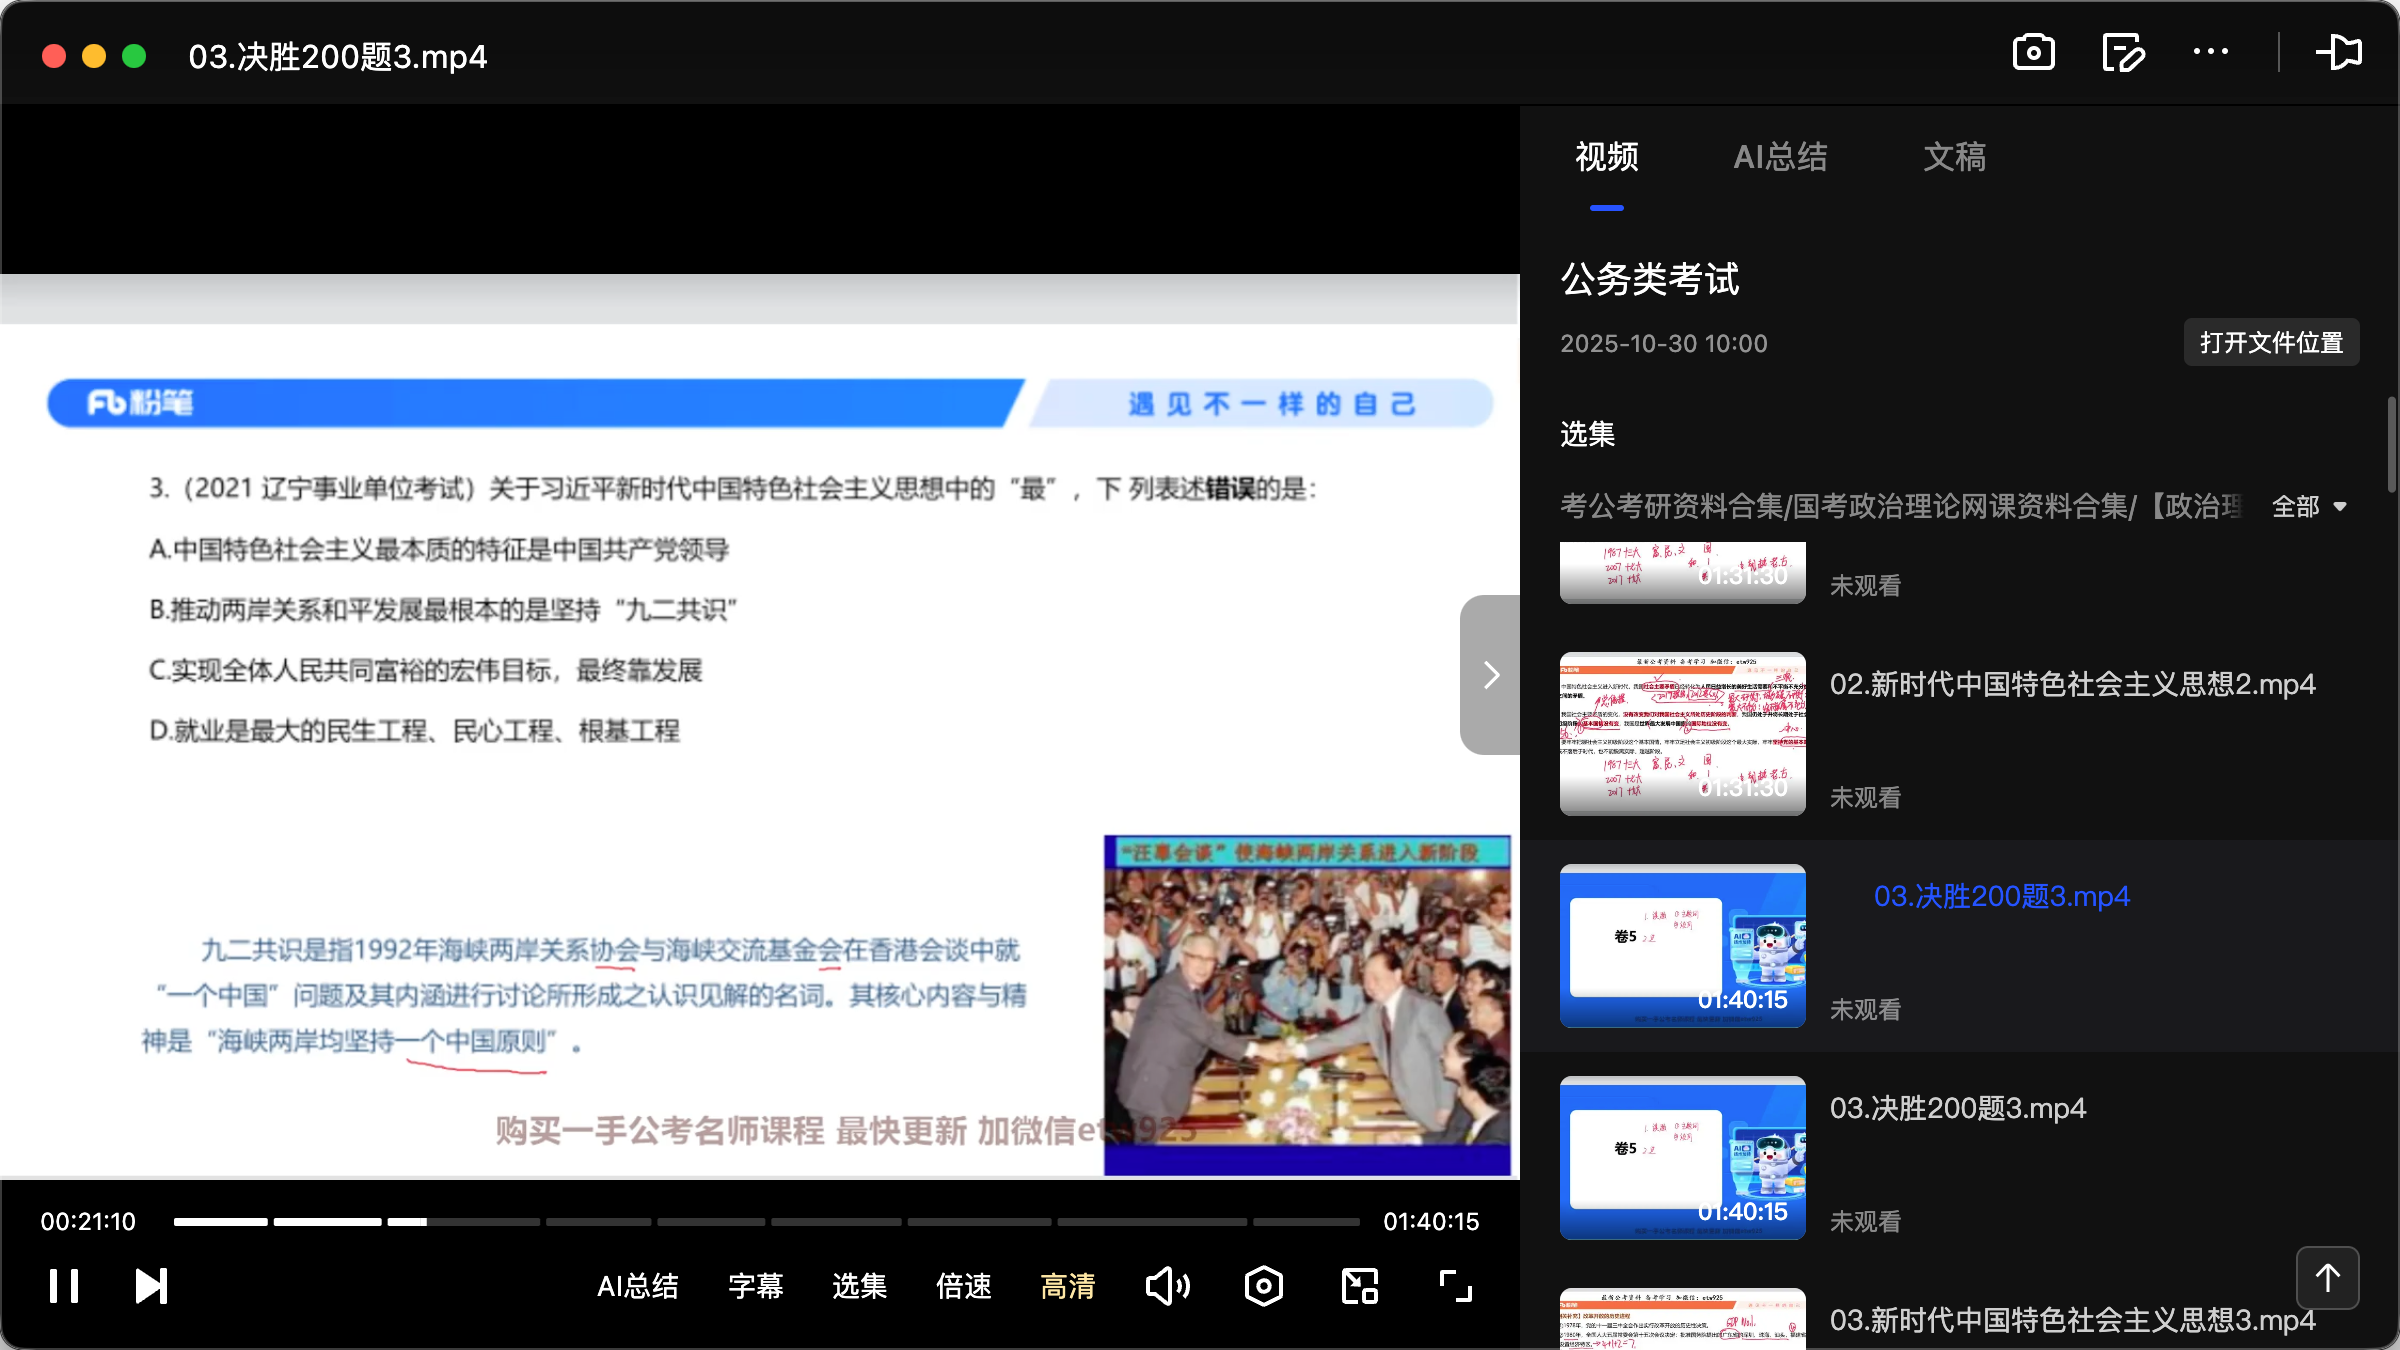Toggle 高清 HD quality
2400x1350 pixels.
point(1067,1287)
